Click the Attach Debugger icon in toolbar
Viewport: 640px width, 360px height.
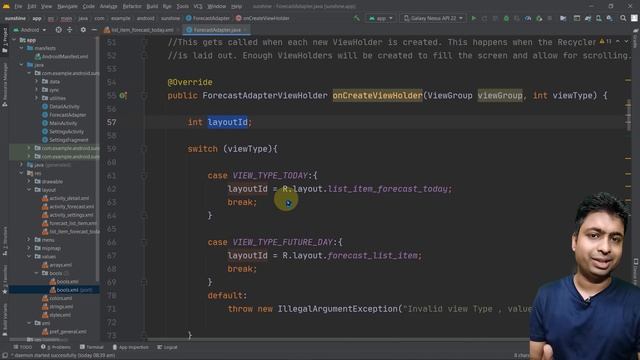(539, 18)
